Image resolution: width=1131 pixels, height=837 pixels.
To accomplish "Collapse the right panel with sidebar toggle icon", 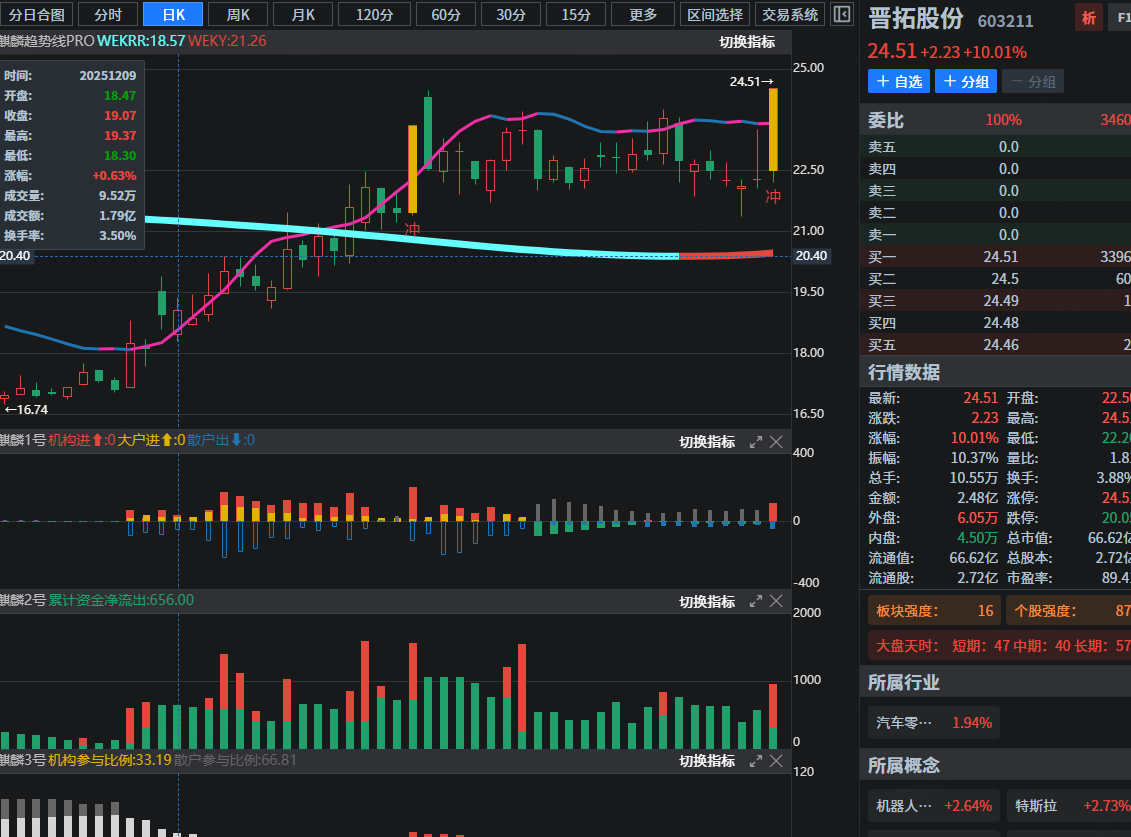I will click(842, 14).
